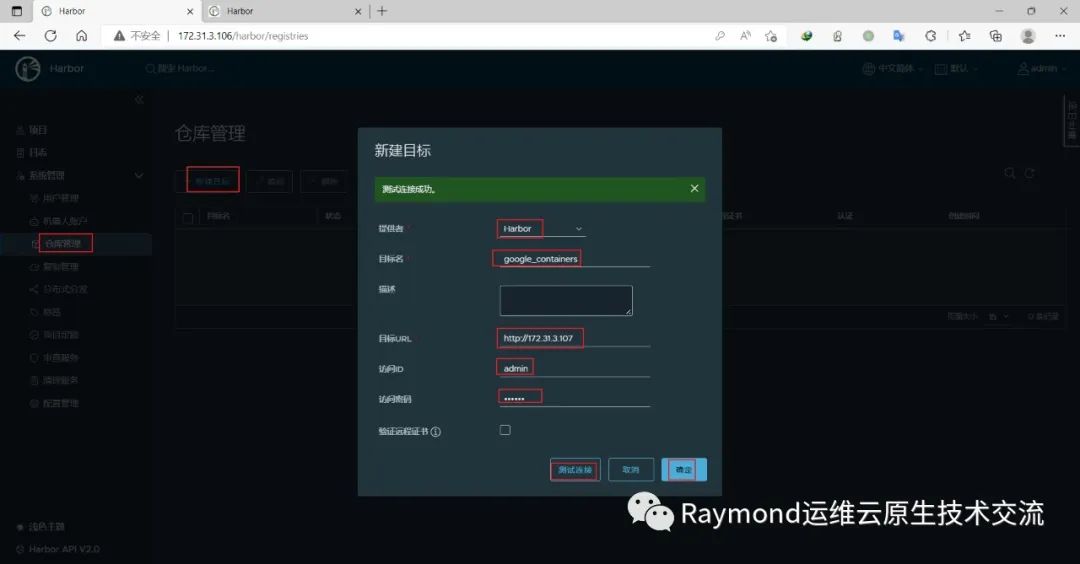Open the browser extensions puzzle icon

point(931,36)
